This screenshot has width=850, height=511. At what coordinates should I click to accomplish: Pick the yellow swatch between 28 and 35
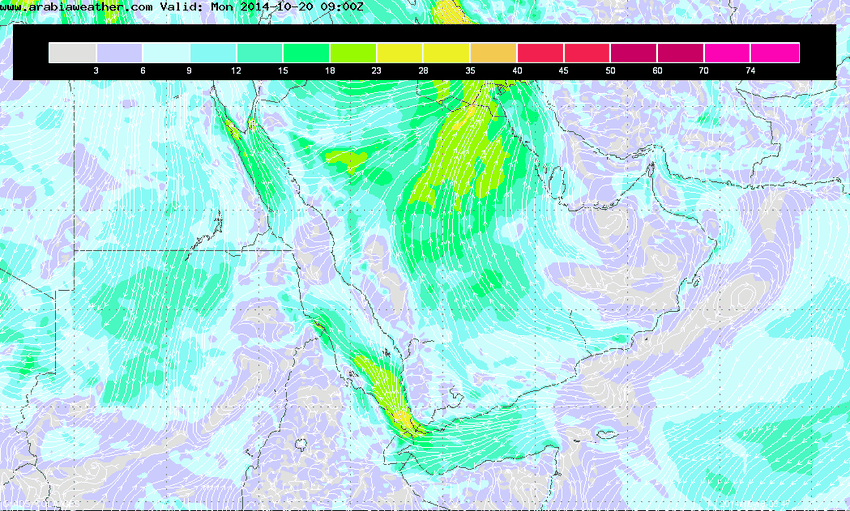pyautogui.click(x=447, y=52)
